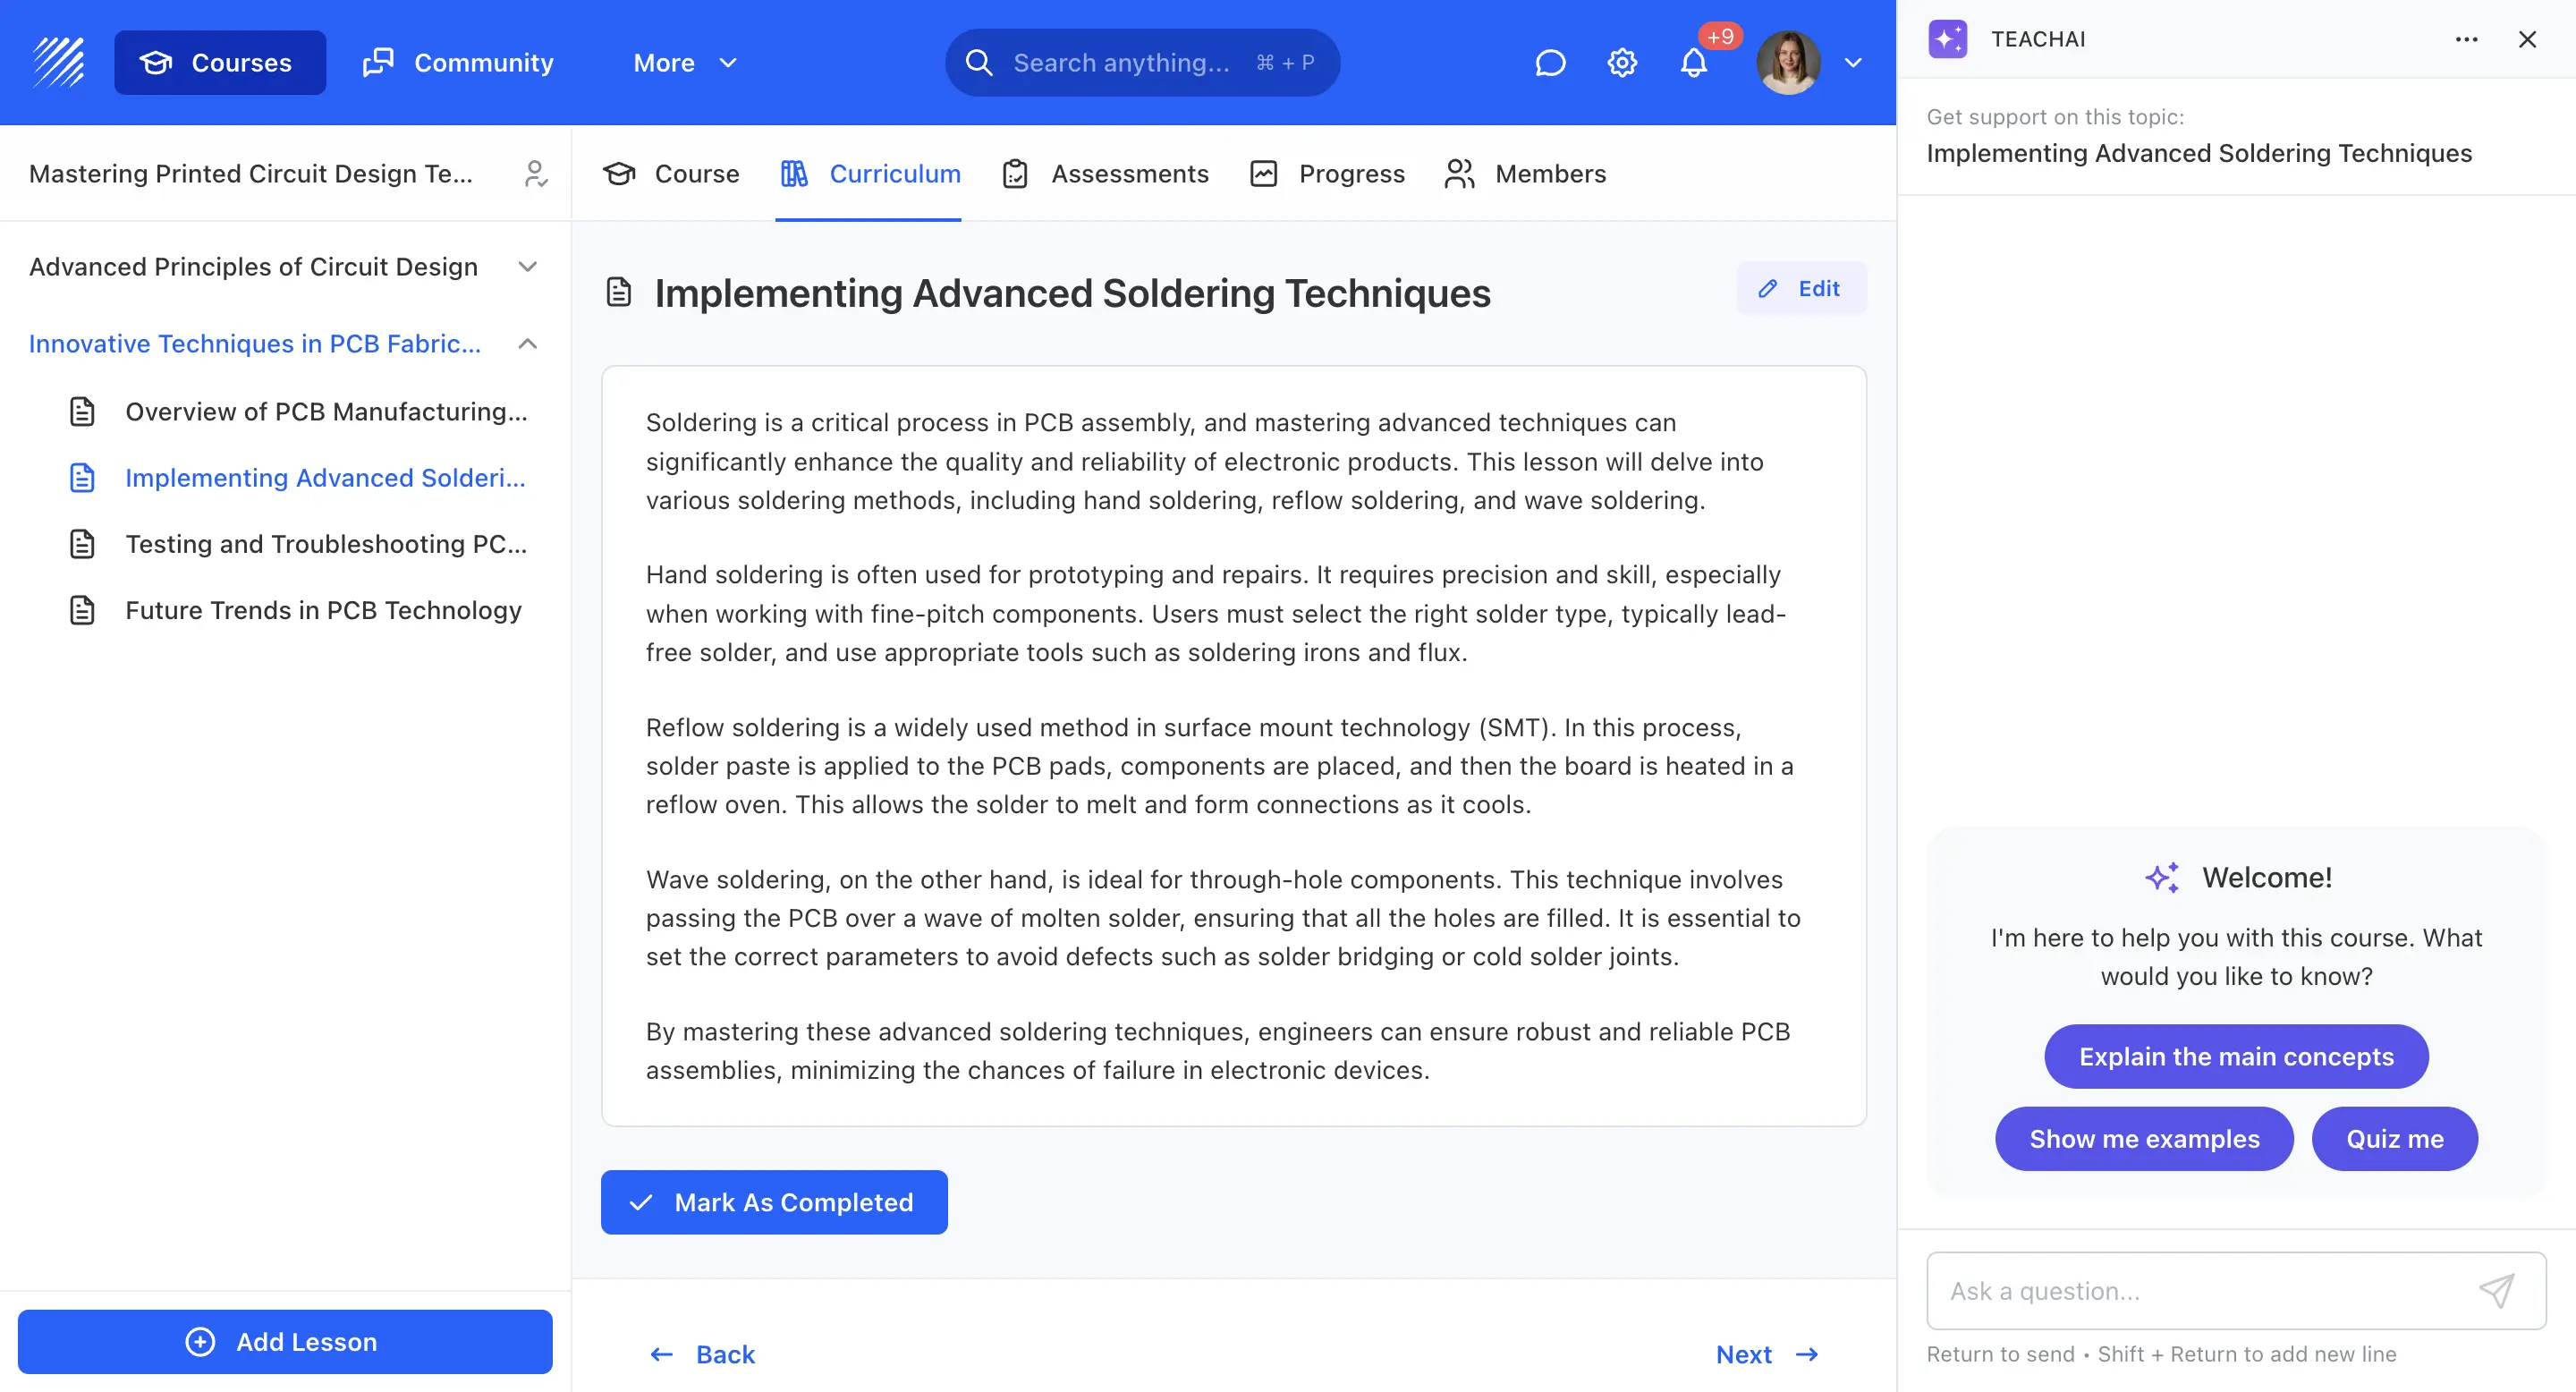The image size is (2576, 1392).
Task: Click the Curriculum books icon
Action: tap(794, 174)
